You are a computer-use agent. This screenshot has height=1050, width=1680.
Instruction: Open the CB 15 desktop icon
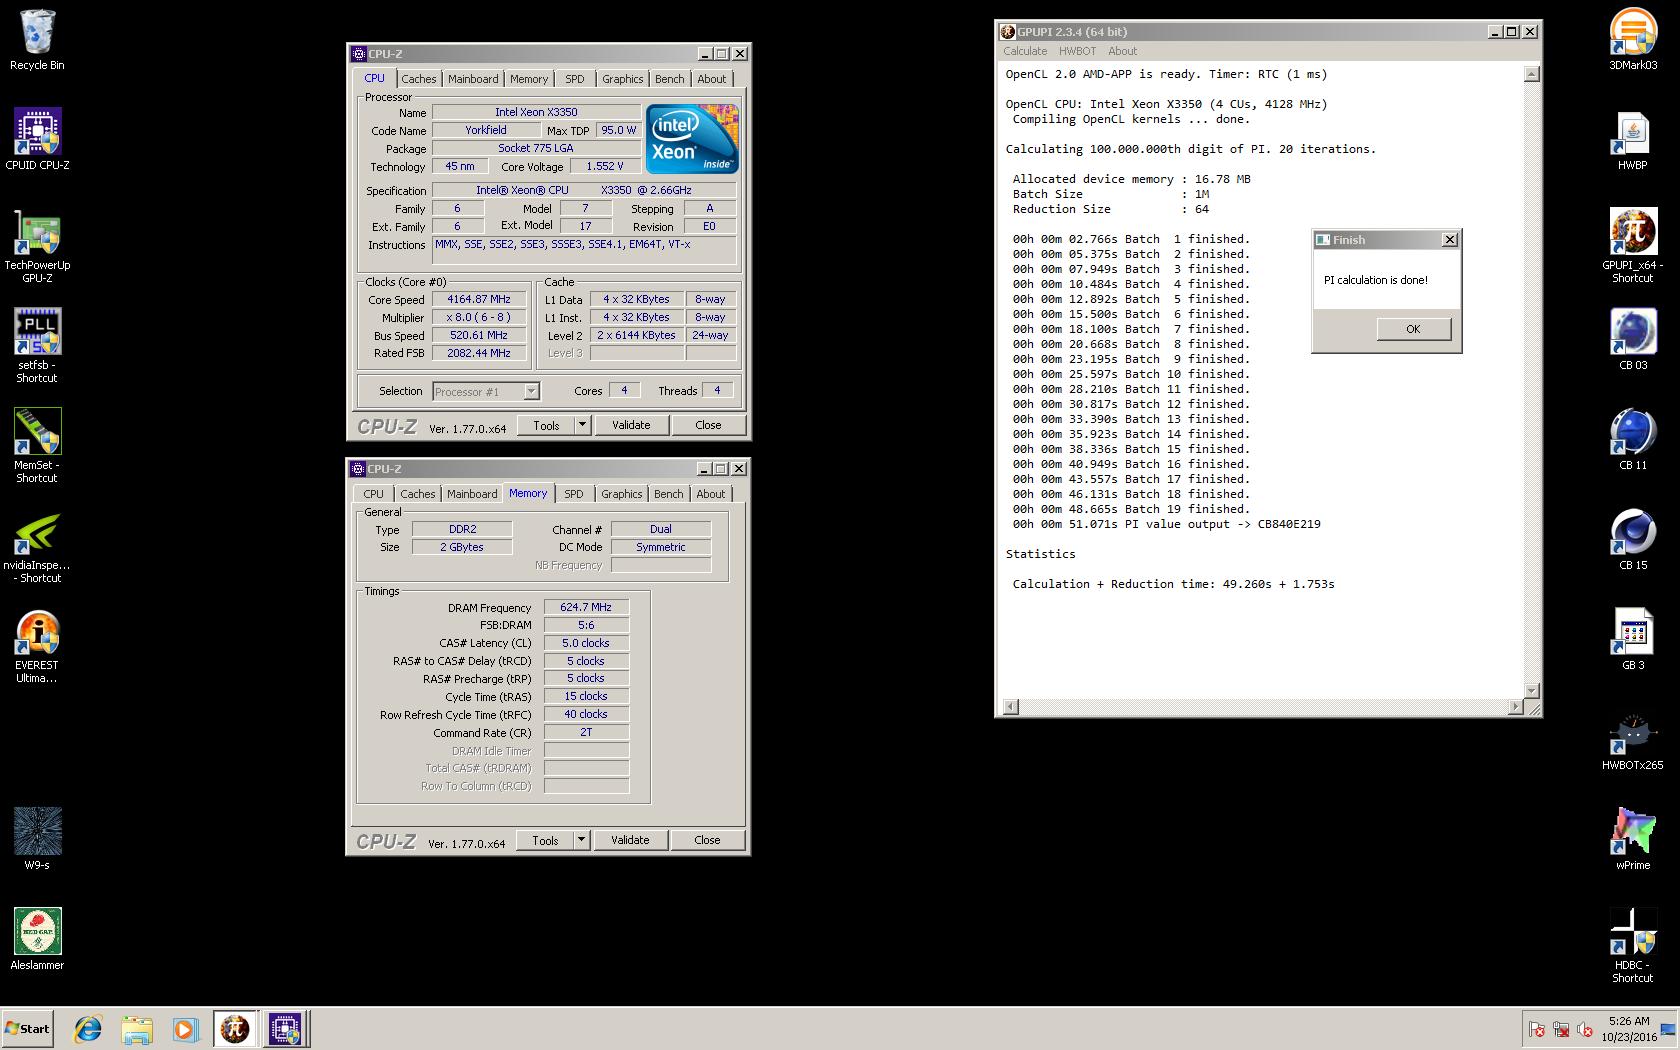(x=1633, y=540)
